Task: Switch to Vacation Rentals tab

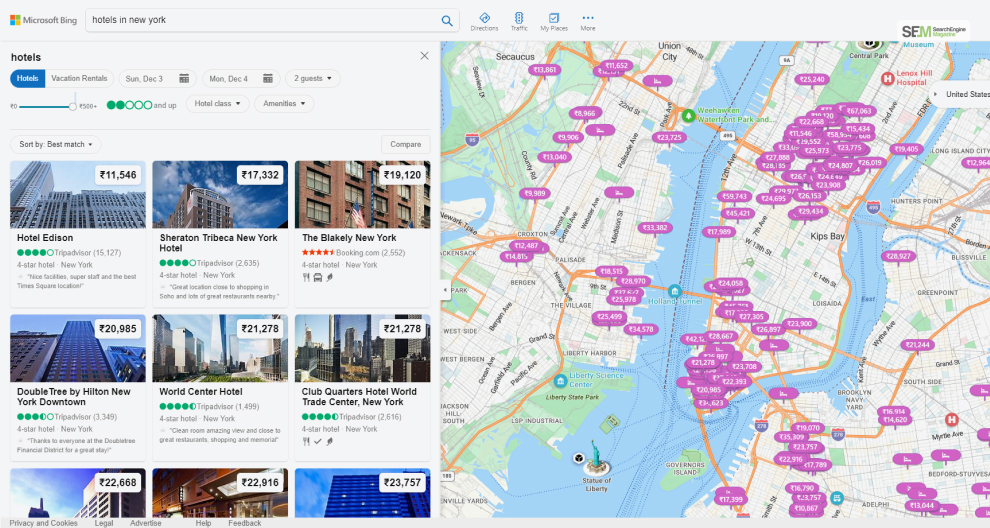Action: pos(79,78)
